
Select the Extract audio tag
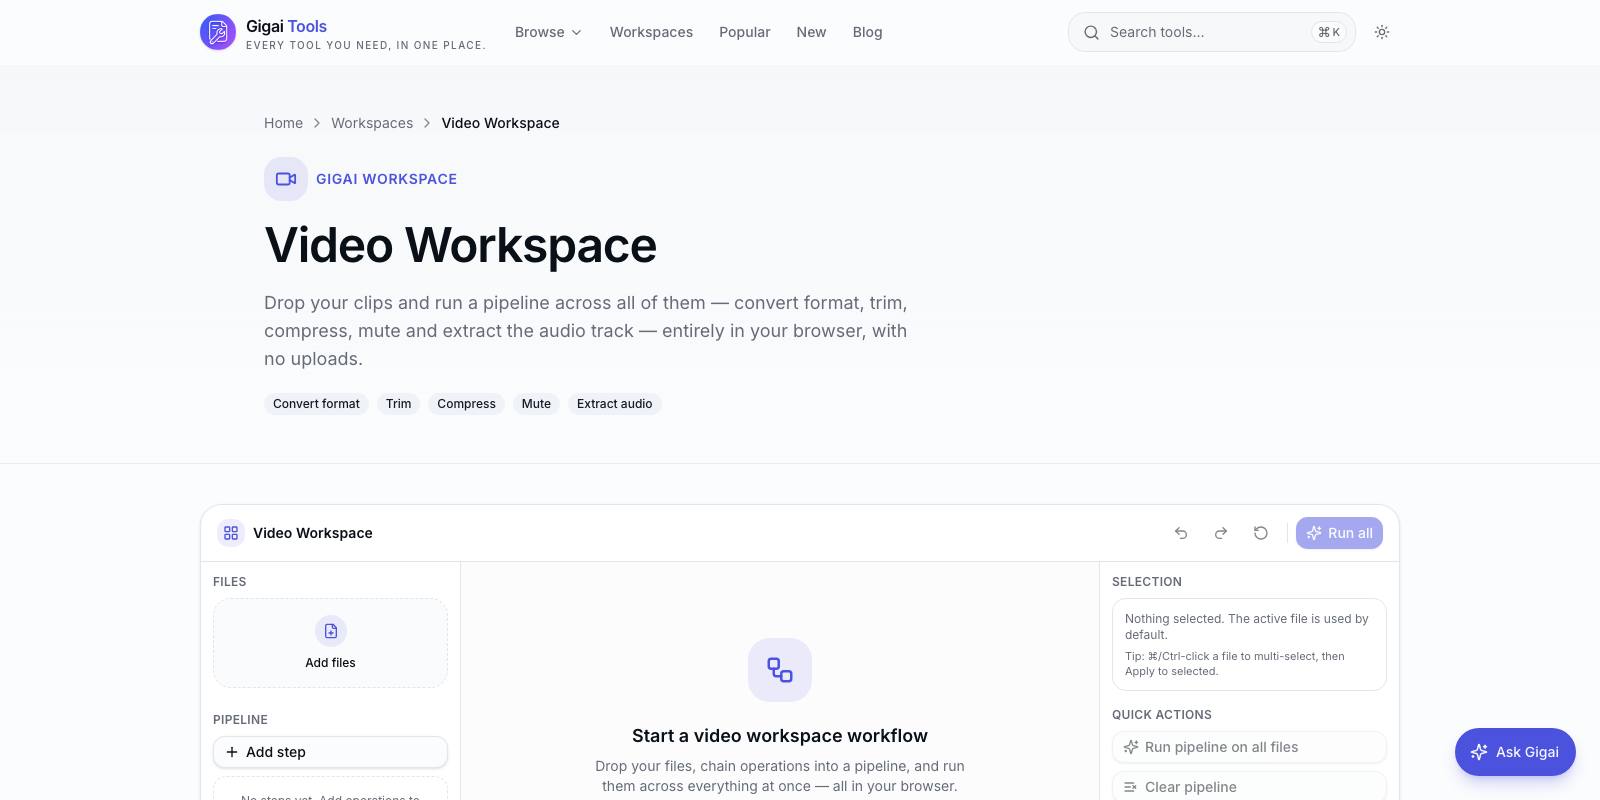click(614, 404)
